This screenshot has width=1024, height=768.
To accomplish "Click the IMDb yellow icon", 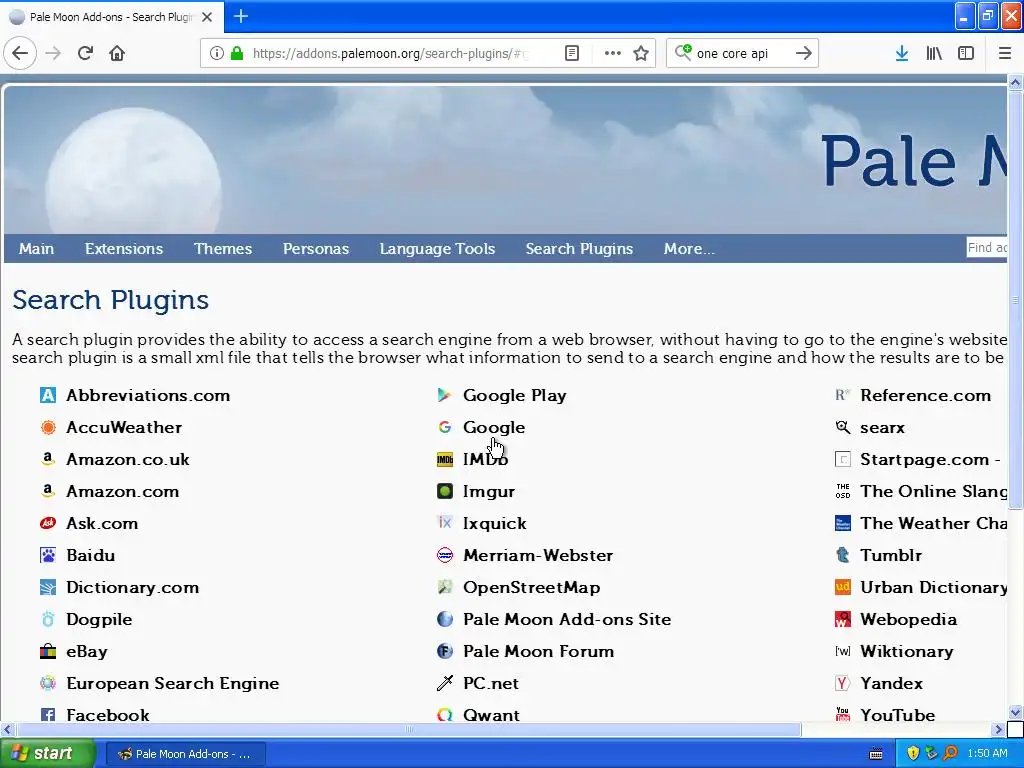I will click(445, 459).
